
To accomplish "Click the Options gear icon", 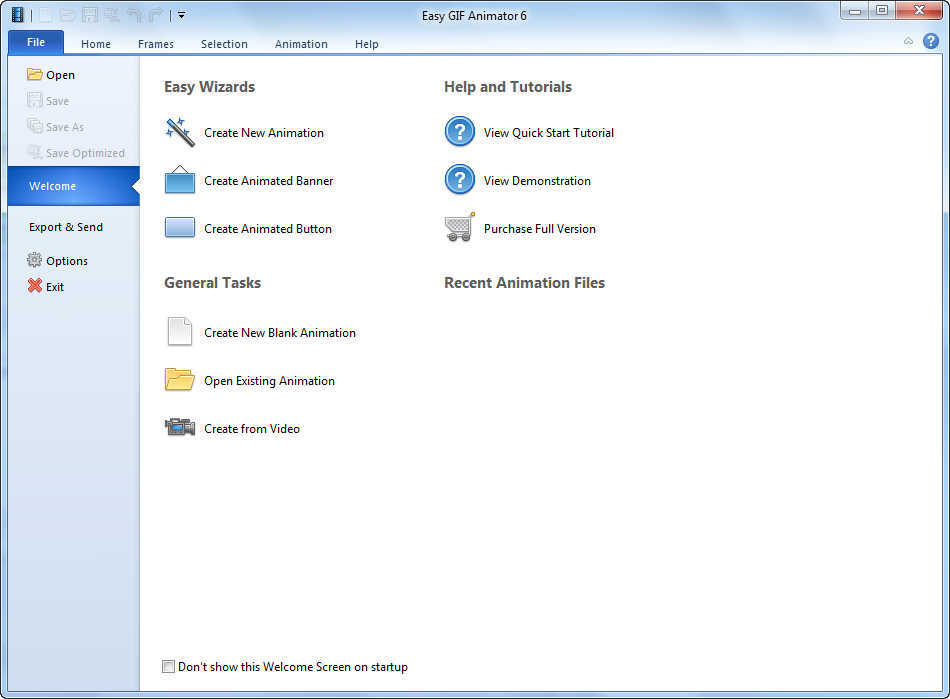I will (35, 260).
